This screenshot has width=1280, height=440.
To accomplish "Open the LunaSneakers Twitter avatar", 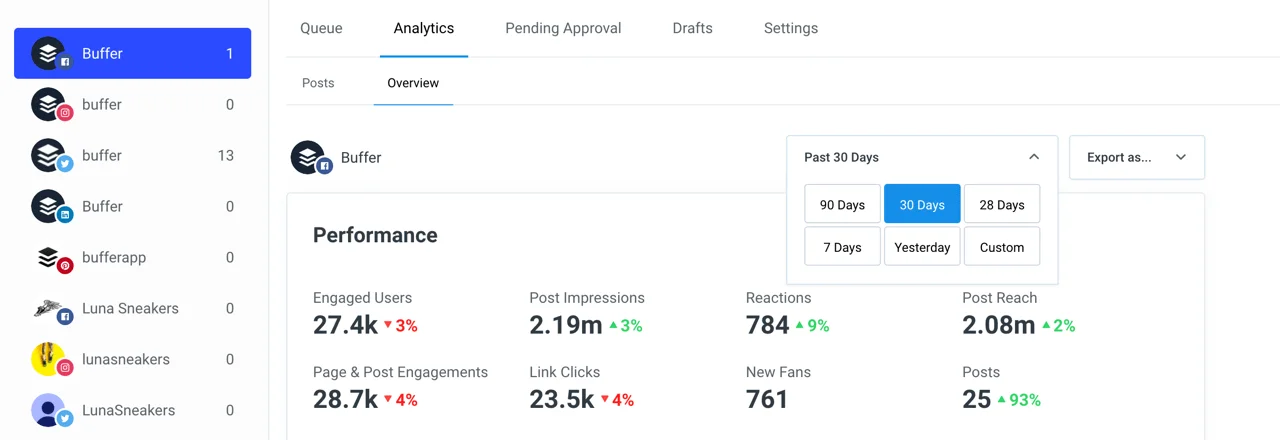I will click(49, 411).
